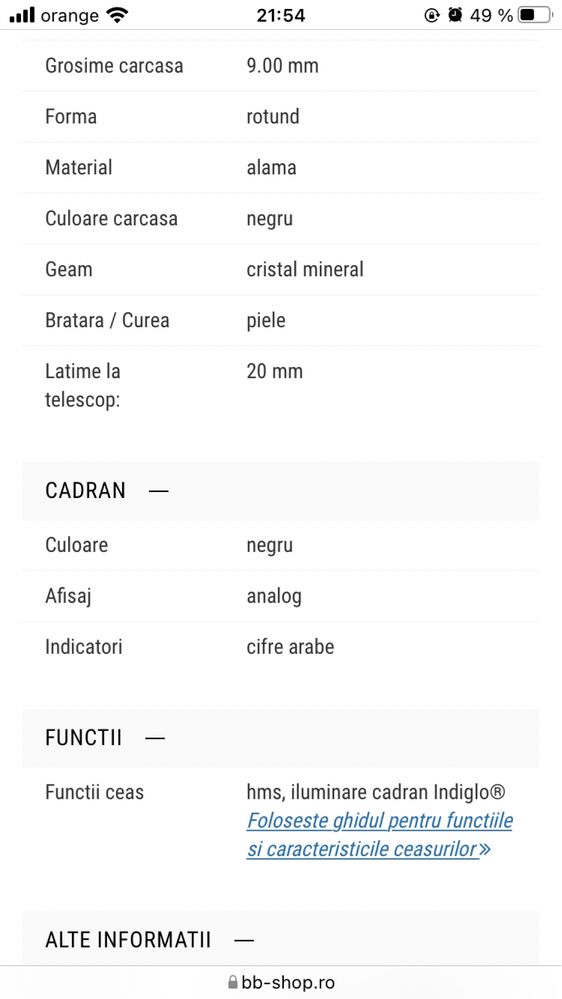Screen dimensions: 562x999
Task: Select the Latime la telescop 20 mm value
Action: point(275,371)
